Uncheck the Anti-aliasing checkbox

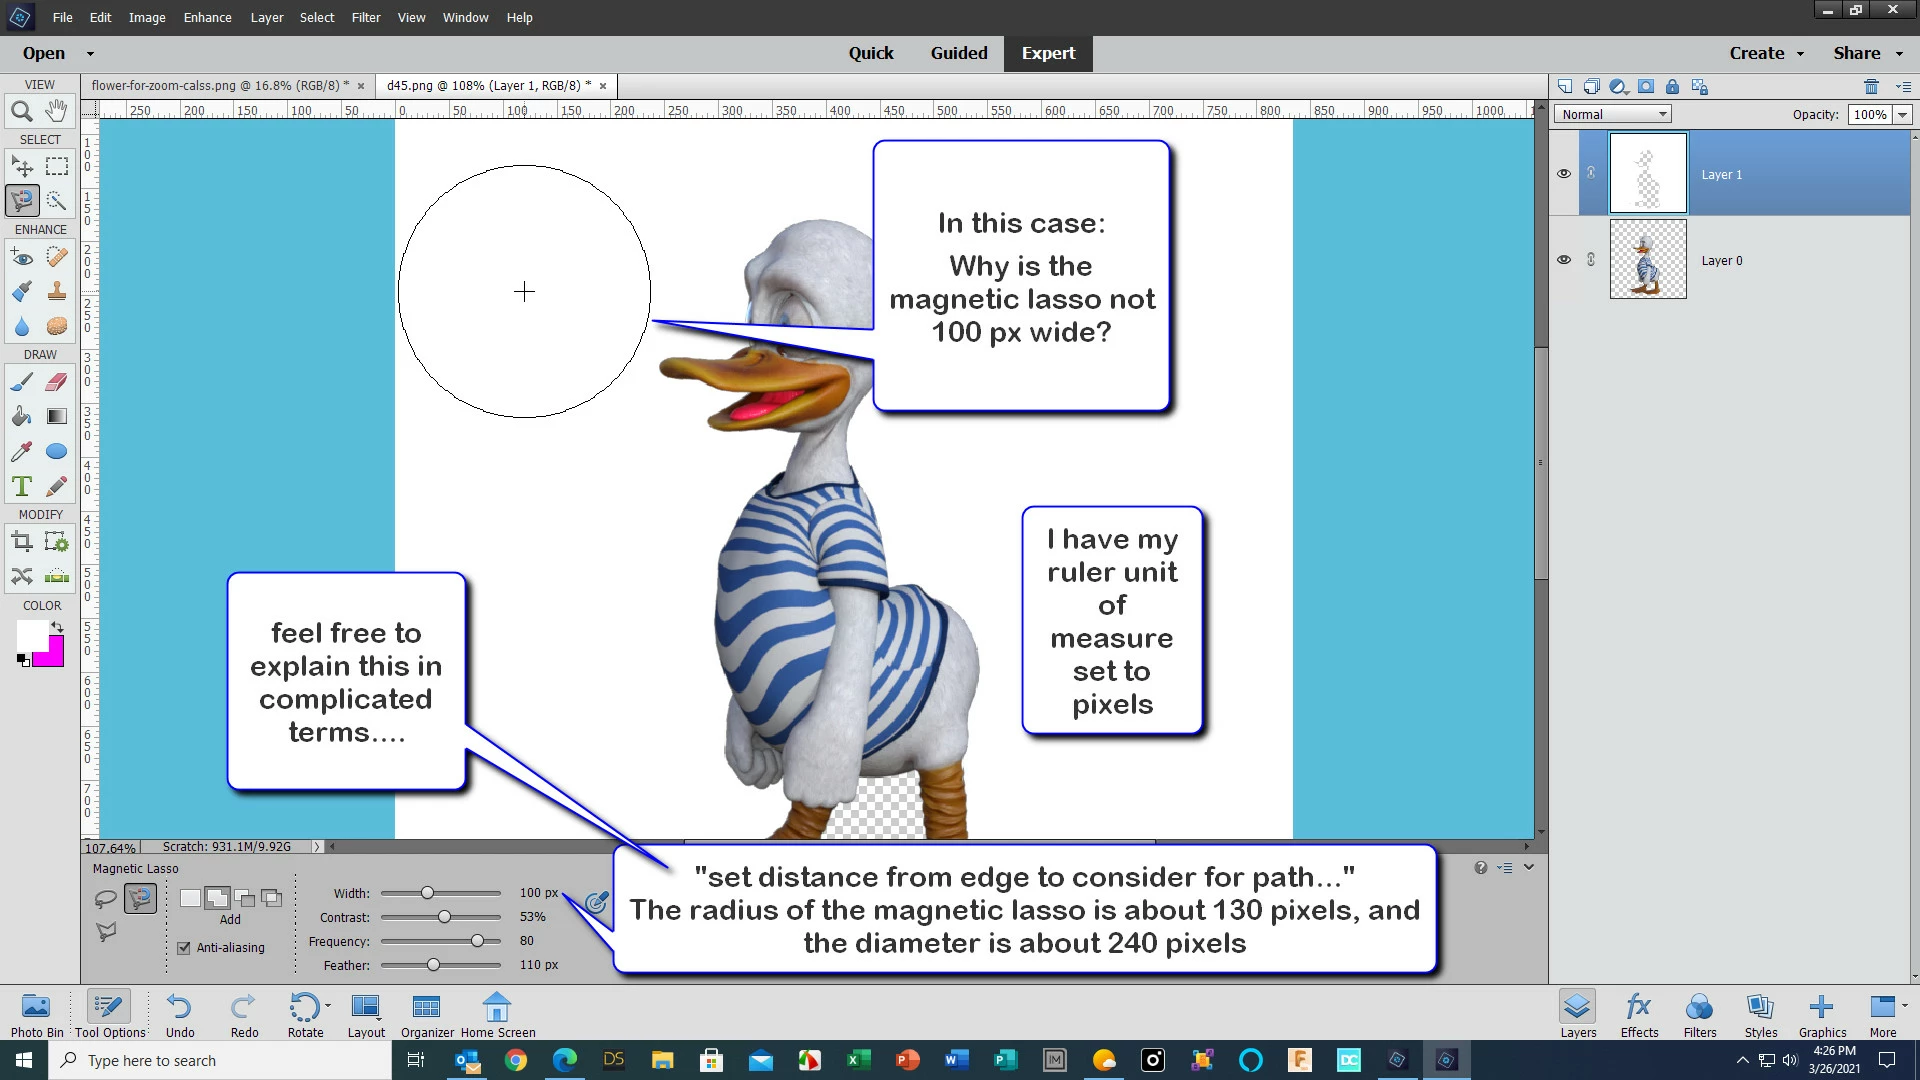(x=184, y=948)
